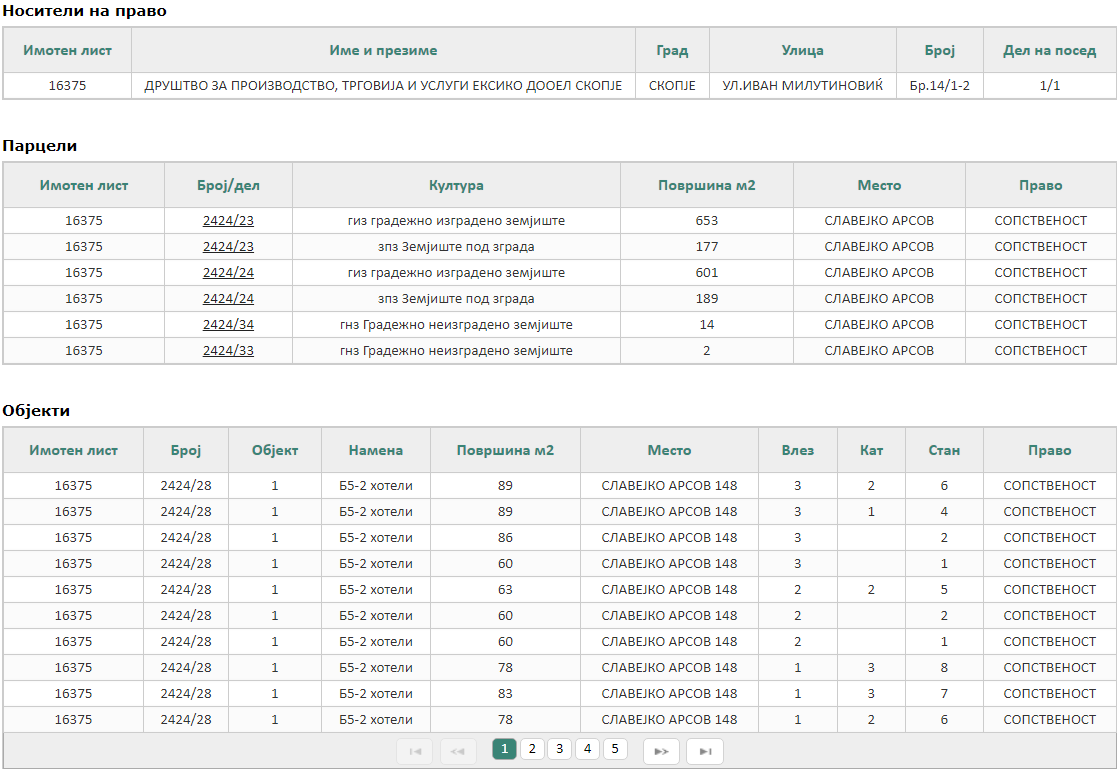Click the Култура column header in Парцели
1117x769 pixels.
pos(456,186)
